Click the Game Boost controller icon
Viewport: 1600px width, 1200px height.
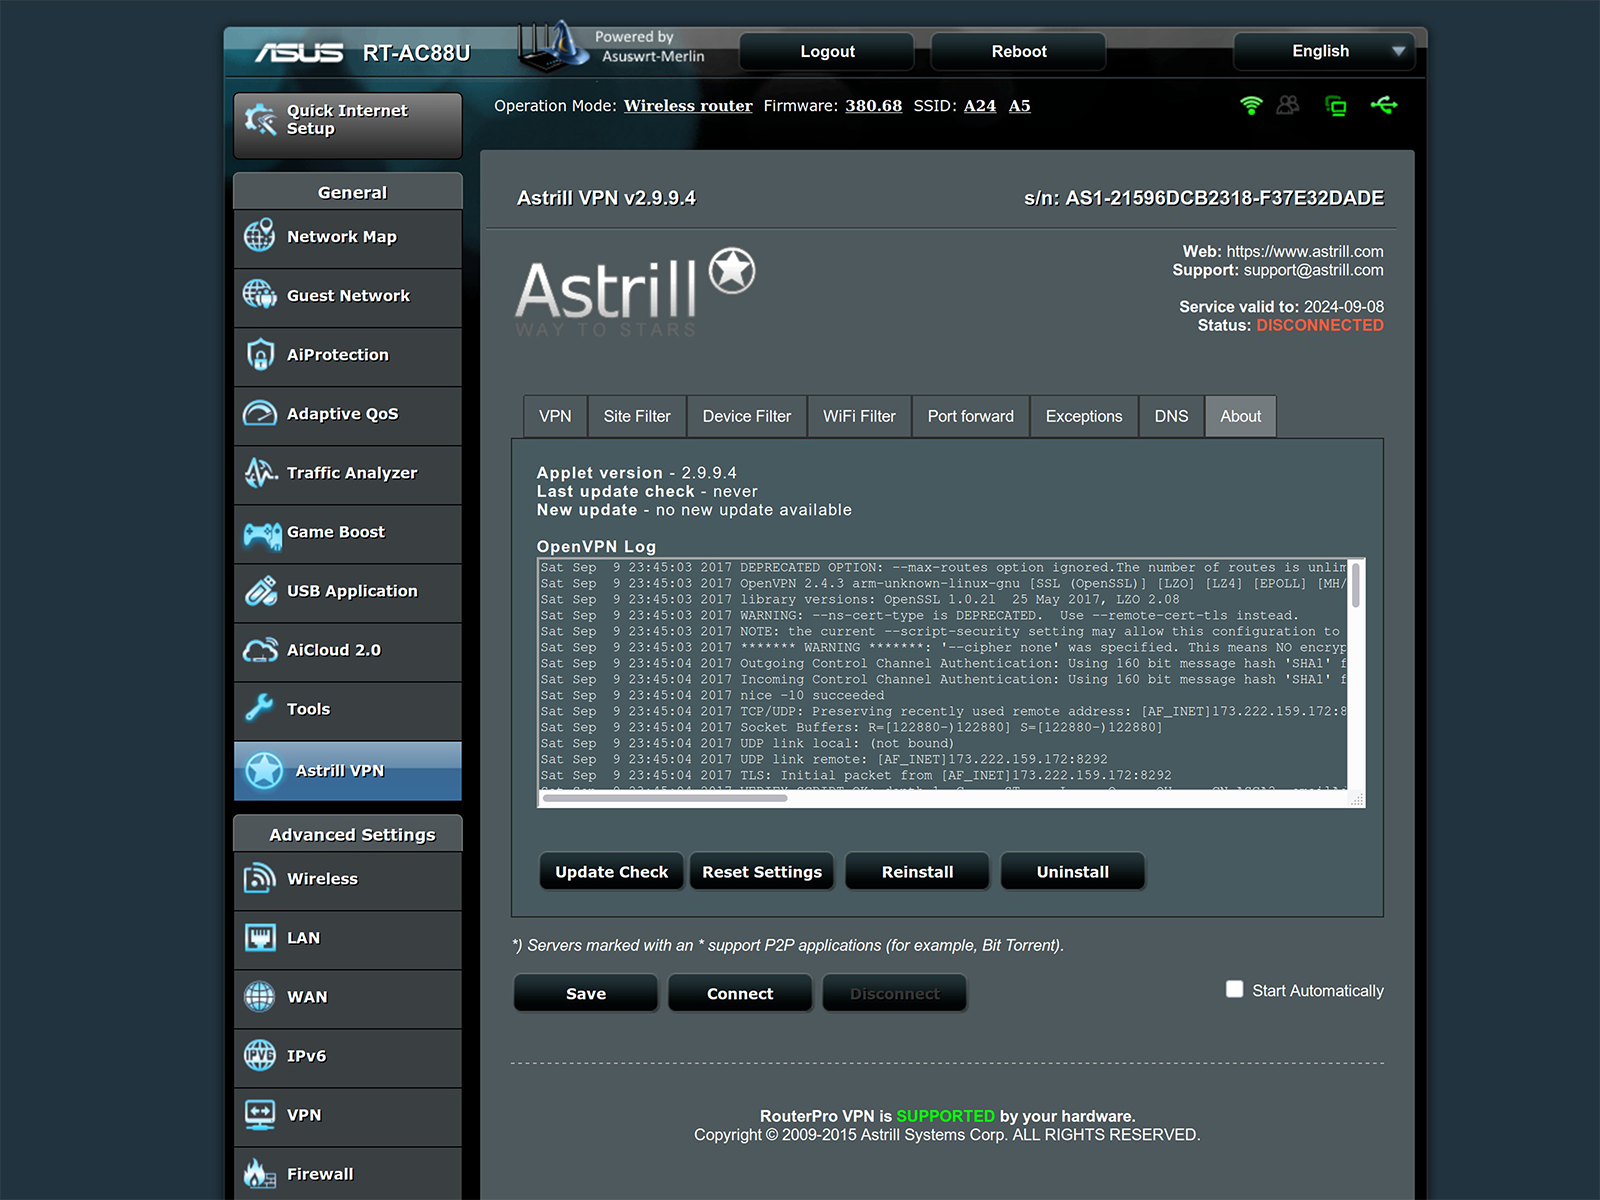click(x=262, y=535)
